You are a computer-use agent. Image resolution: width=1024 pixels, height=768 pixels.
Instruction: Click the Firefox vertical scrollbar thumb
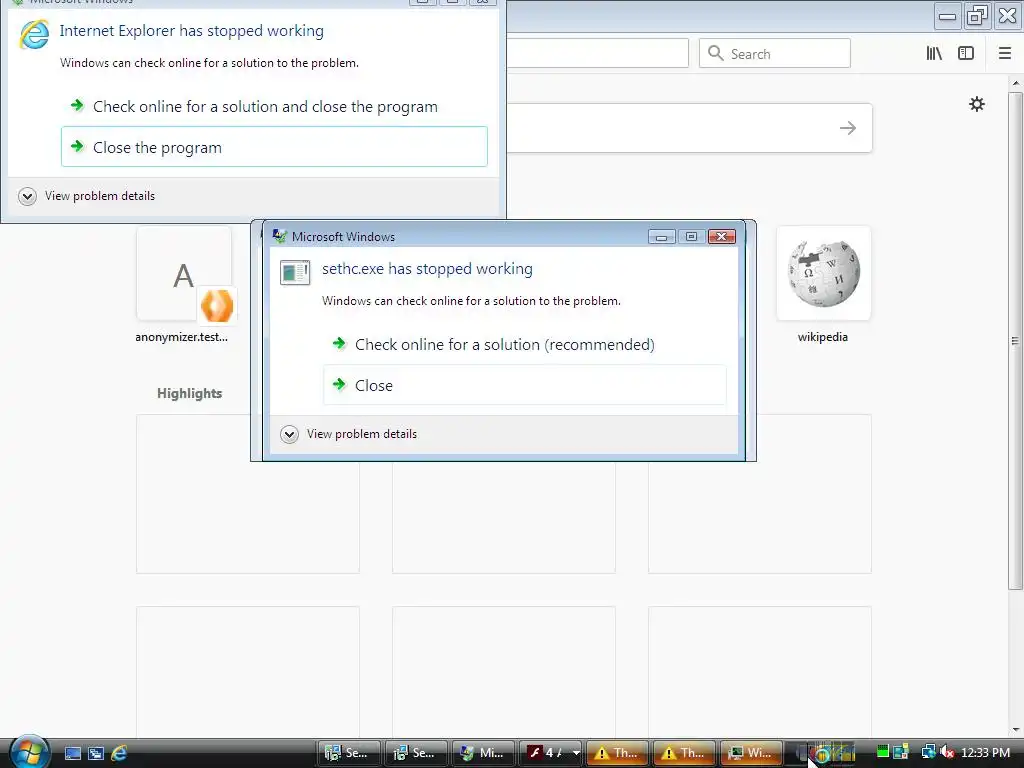[x=1015, y=340]
